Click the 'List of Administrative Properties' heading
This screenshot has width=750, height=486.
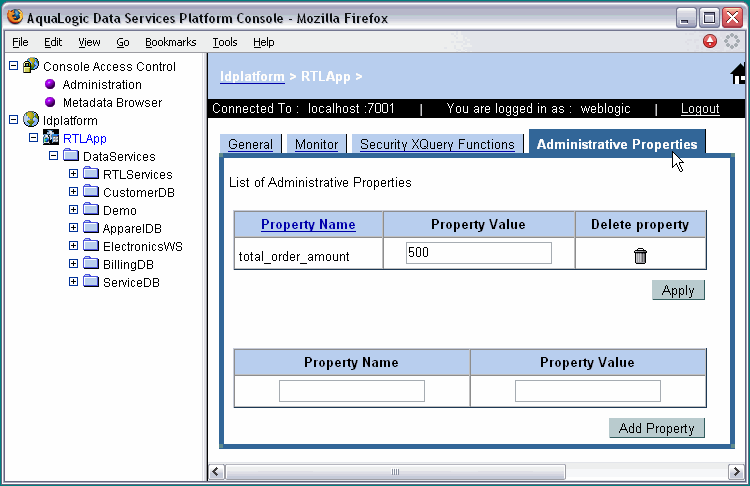(320, 183)
